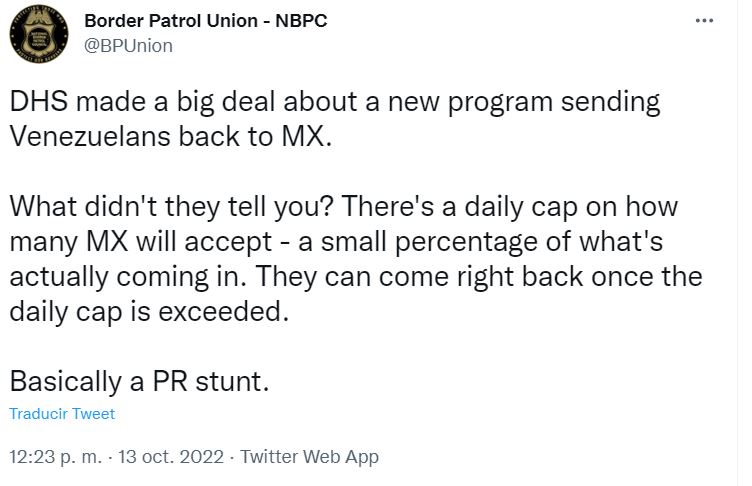Click the word DHS in the tweet
This screenshot has height=486, width=752.
[35, 102]
